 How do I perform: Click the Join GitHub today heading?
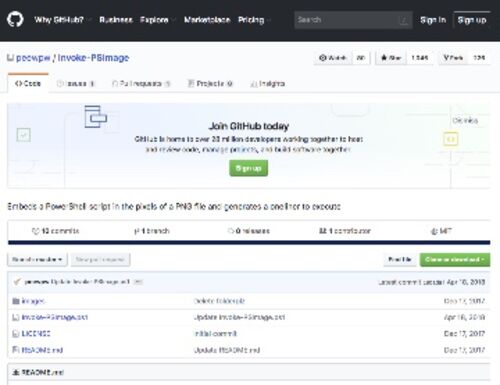tap(249, 126)
